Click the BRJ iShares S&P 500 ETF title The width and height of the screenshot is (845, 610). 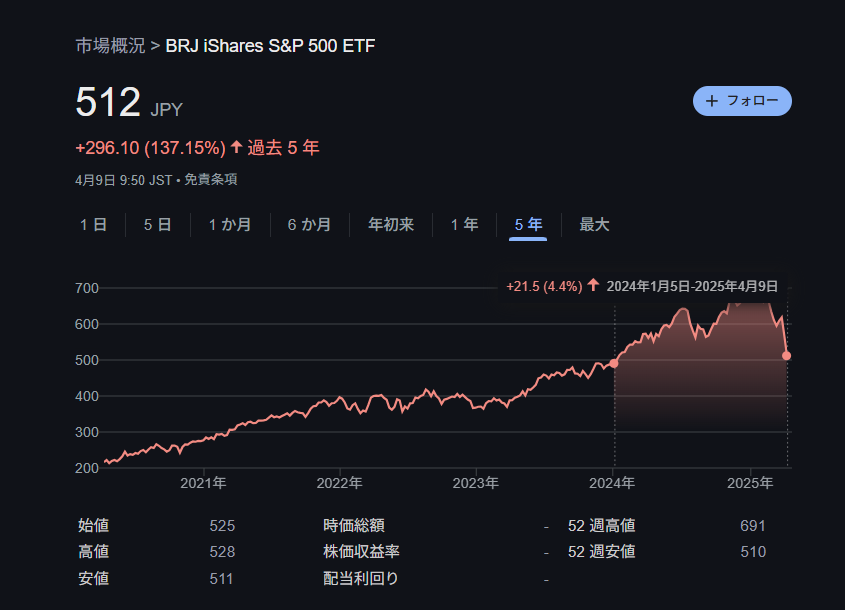pyautogui.click(x=270, y=46)
